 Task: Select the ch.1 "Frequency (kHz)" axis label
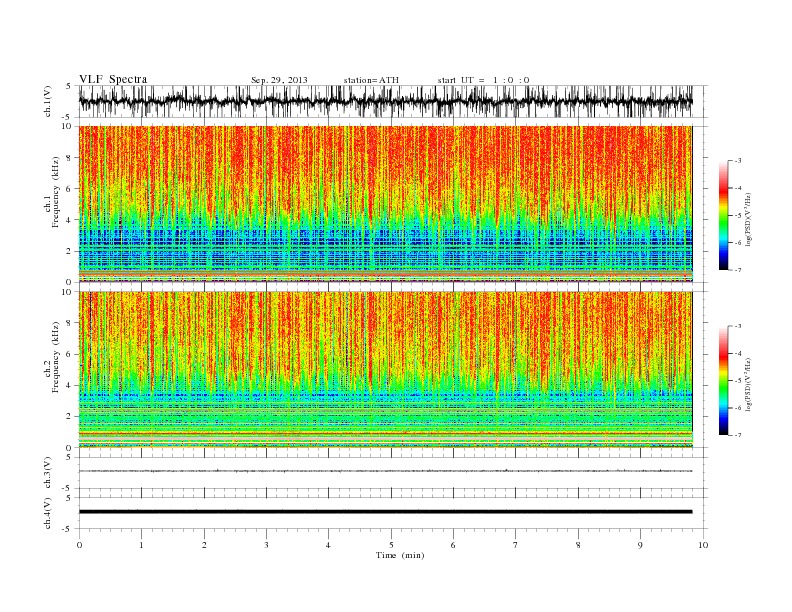click(55, 192)
